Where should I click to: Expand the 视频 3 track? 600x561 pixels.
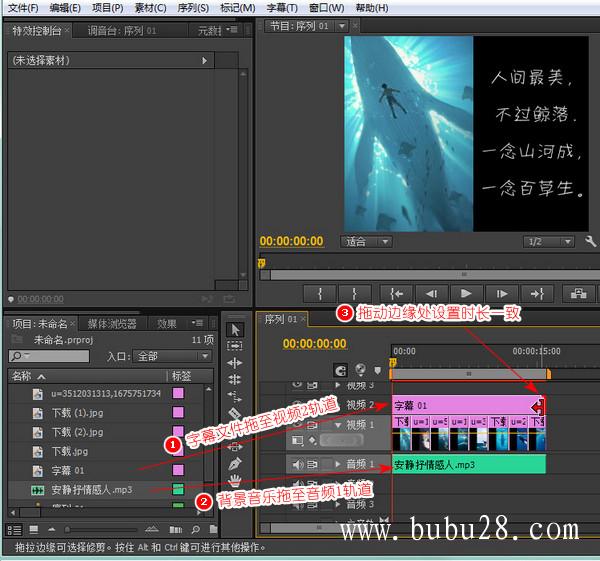(x=338, y=385)
